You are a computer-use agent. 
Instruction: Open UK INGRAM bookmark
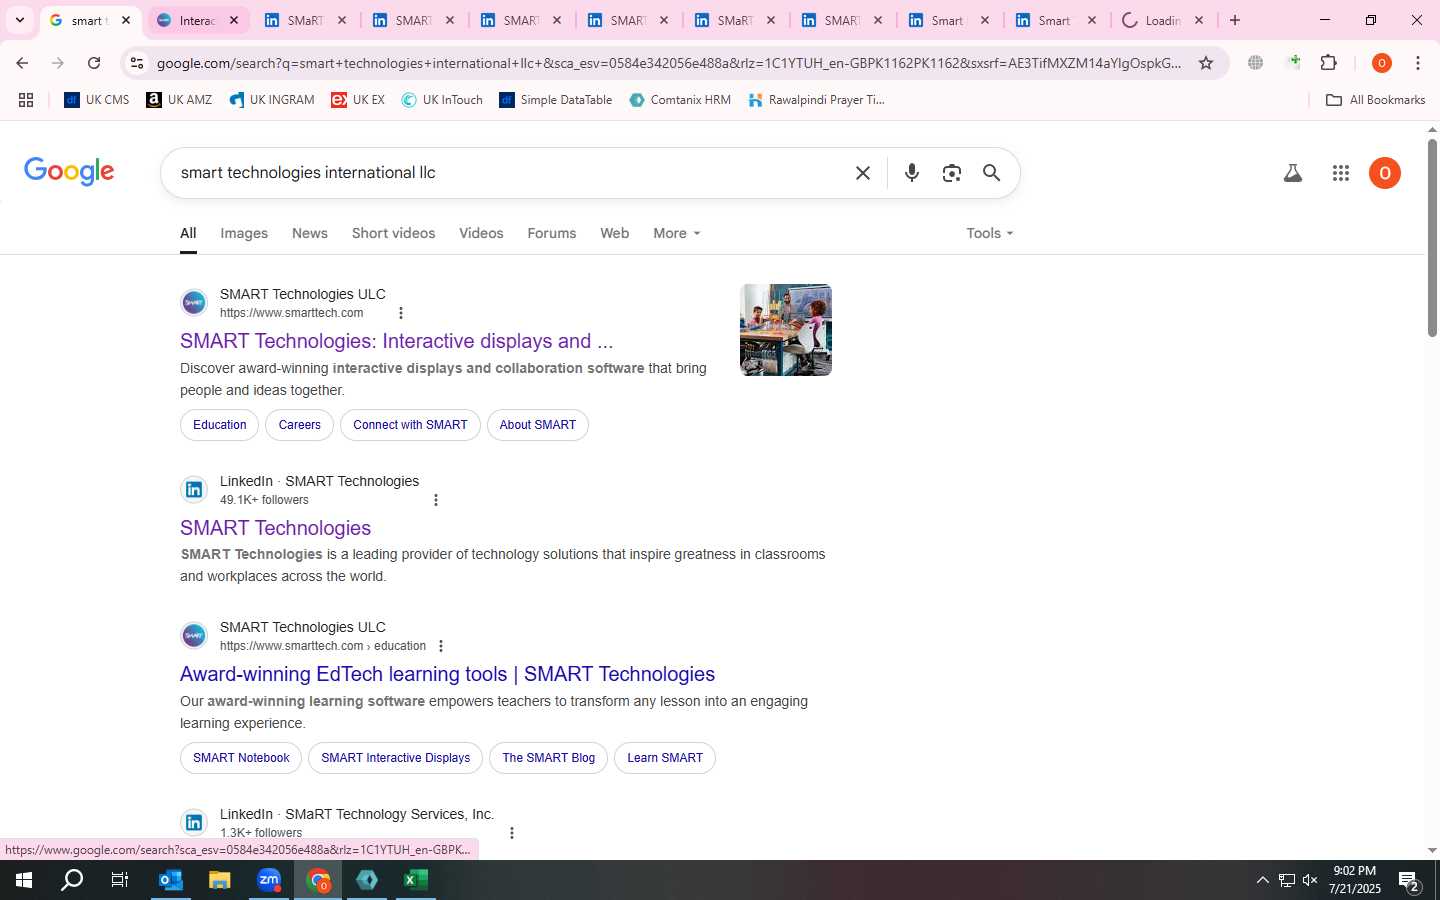tap(272, 100)
